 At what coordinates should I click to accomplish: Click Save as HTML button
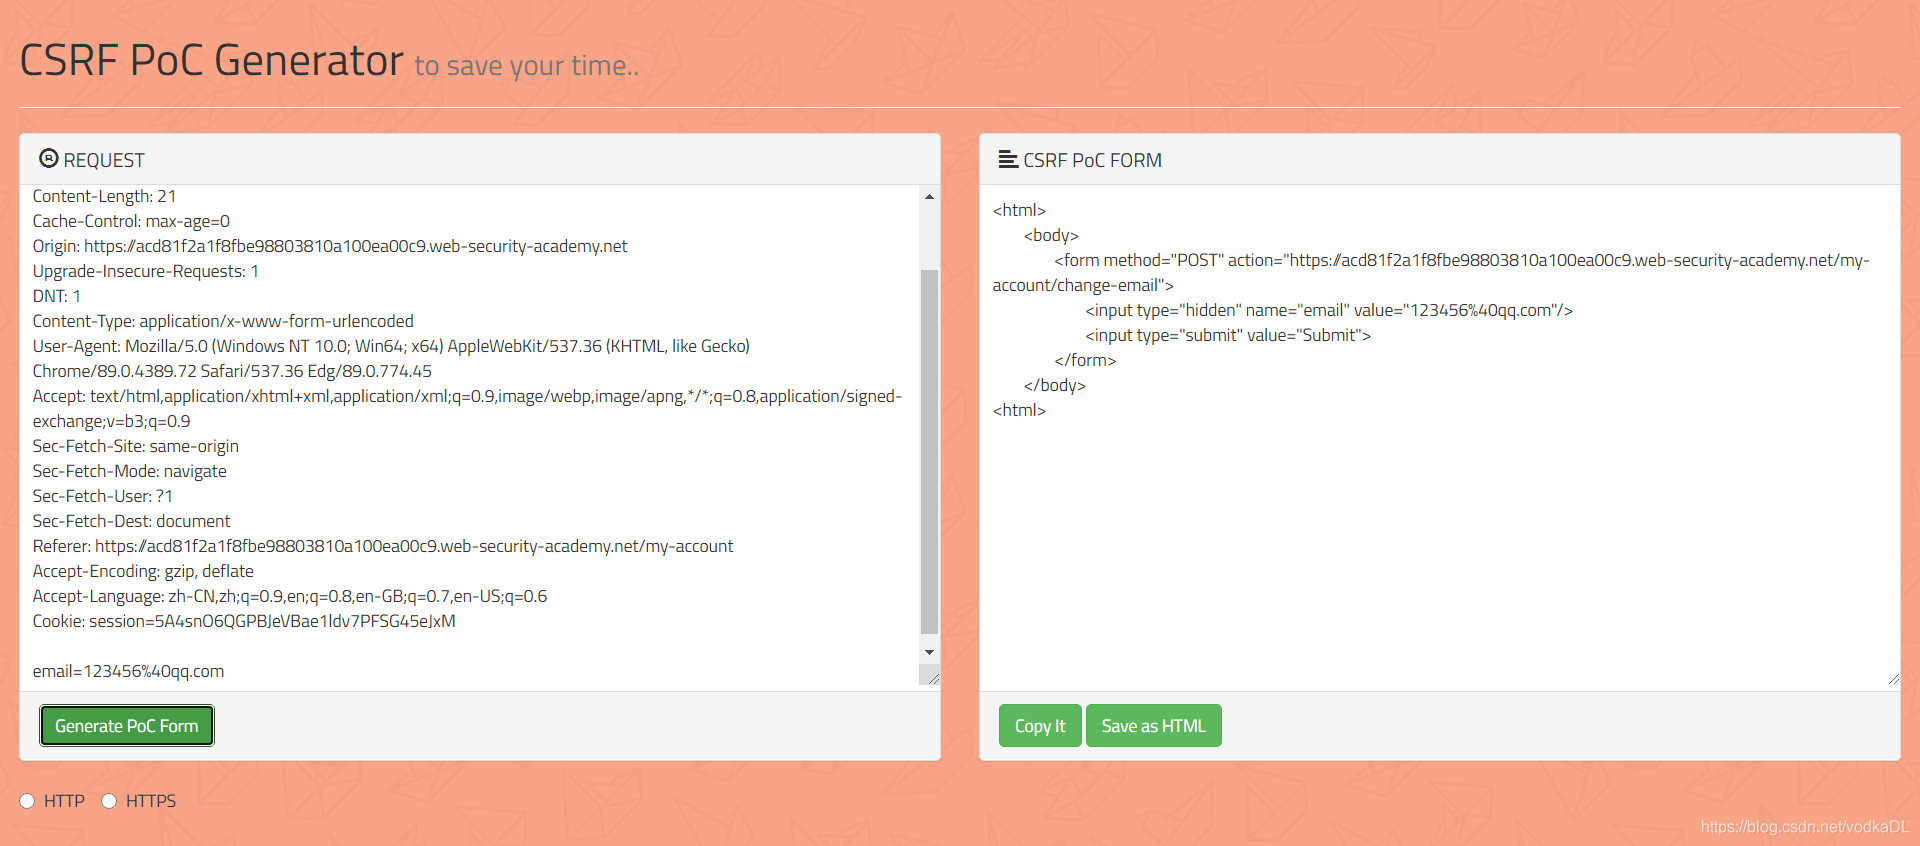[1154, 726]
